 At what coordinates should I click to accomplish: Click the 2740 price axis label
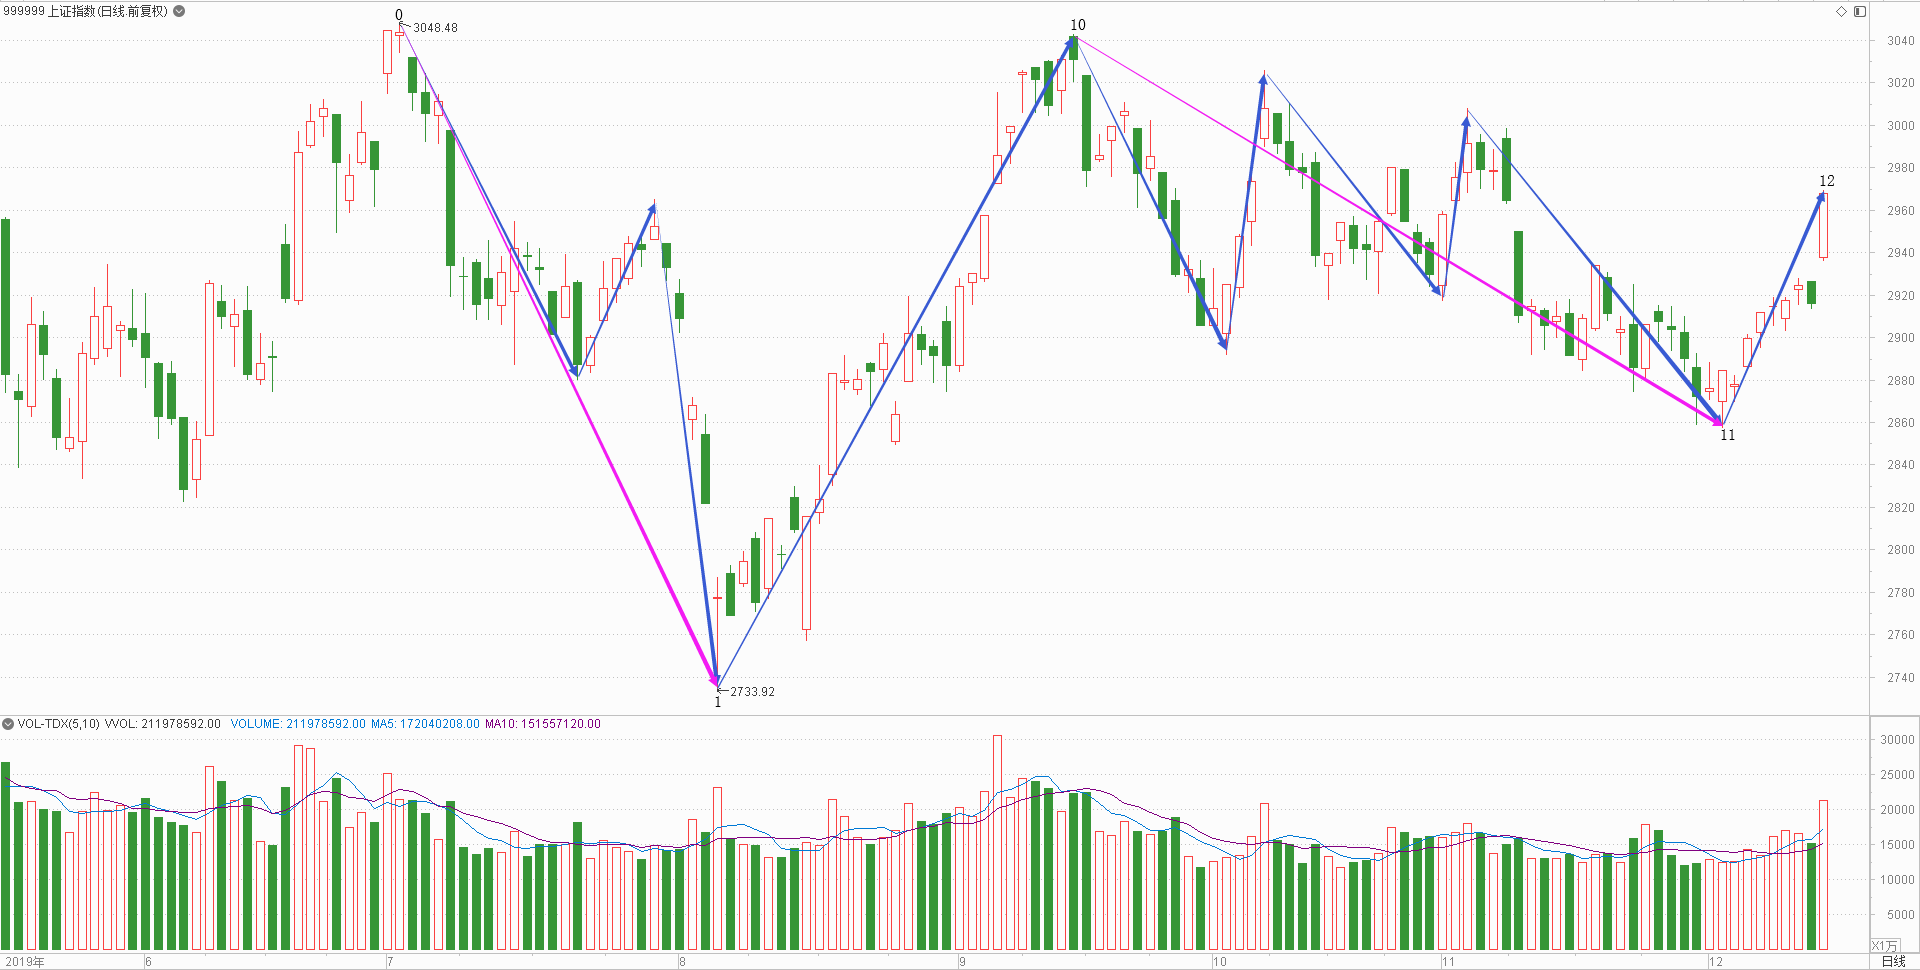pyautogui.click(x=1900, y=678)
